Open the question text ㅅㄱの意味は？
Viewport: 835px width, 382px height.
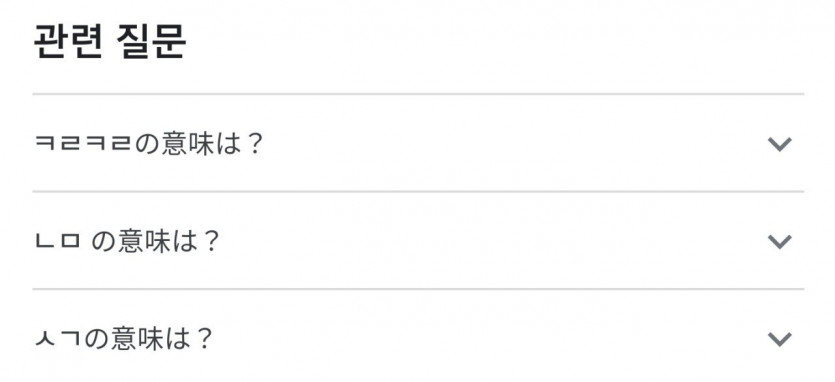[124, 339]
